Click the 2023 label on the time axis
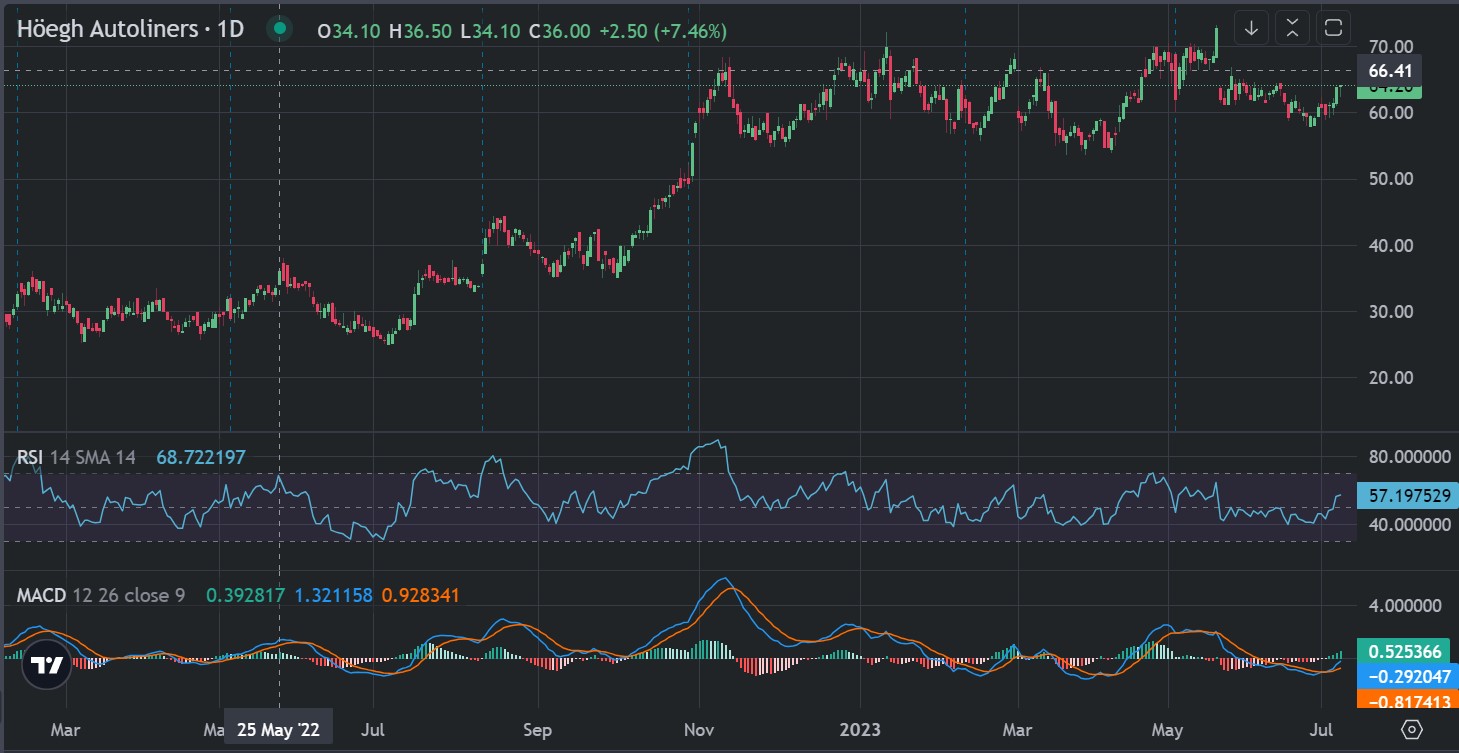Viewport: 1459px width, 753px height. pyautogui.click(x=860, y=729)
